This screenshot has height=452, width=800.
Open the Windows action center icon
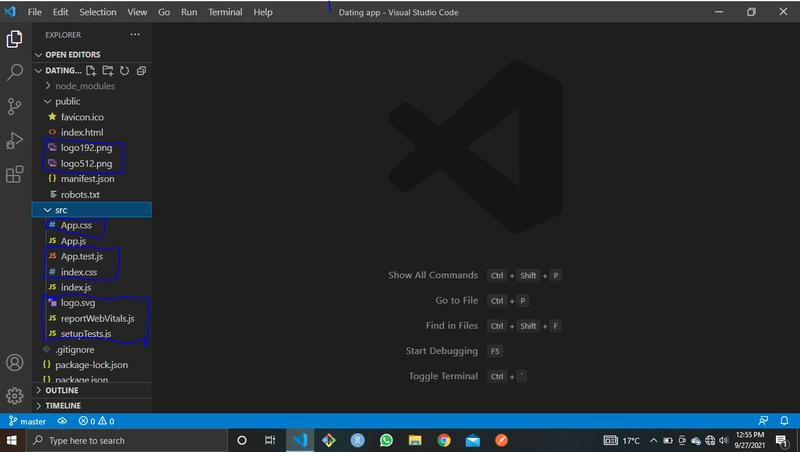[x=781, y=440]
